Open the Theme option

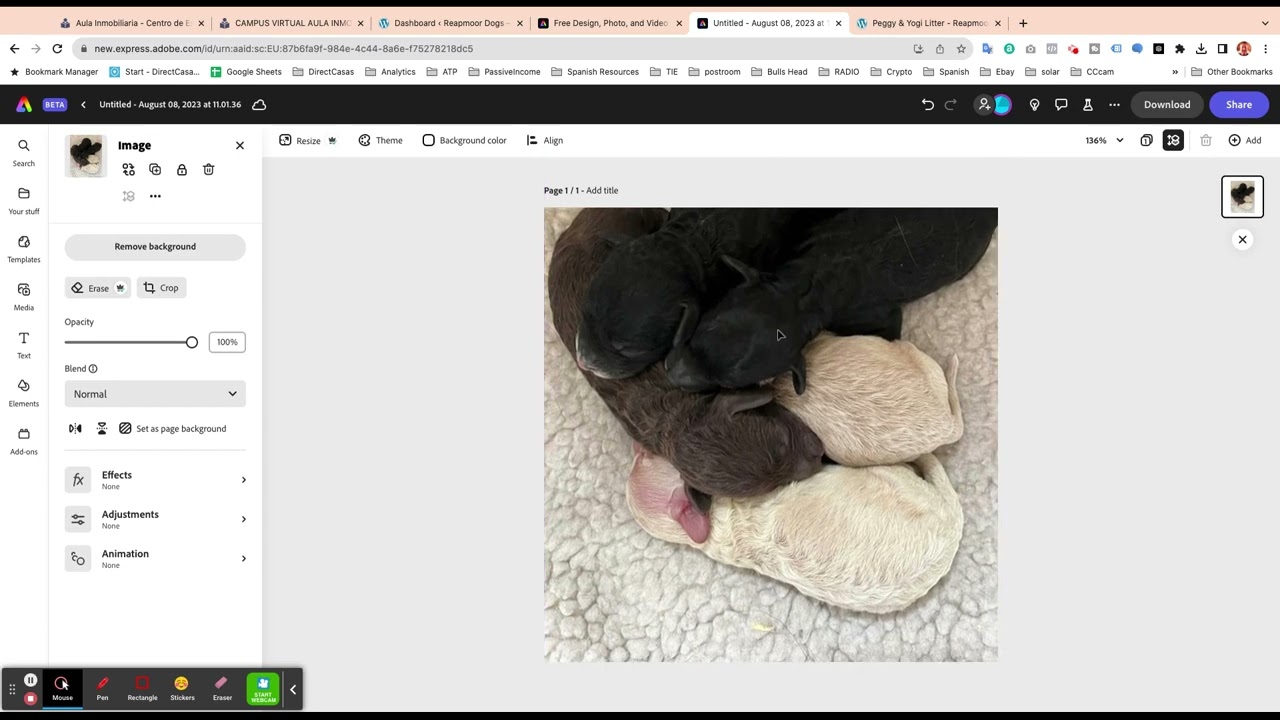pyautogui.click(x=380, y=140)
